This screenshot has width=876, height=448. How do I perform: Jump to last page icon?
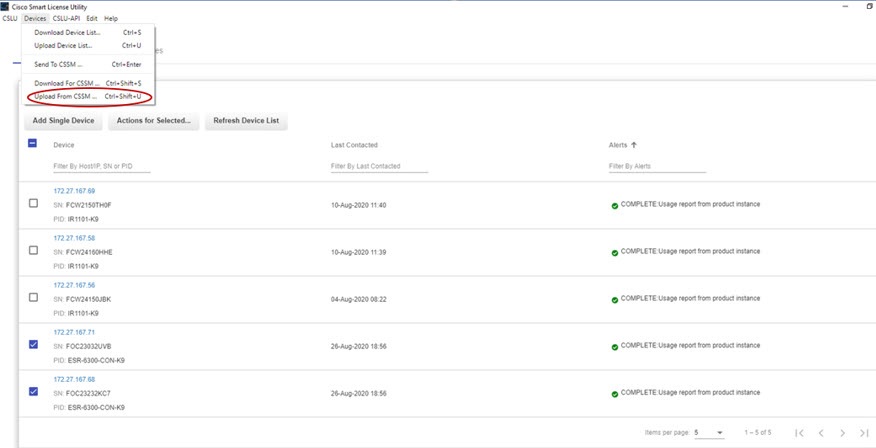pos(864,432)
